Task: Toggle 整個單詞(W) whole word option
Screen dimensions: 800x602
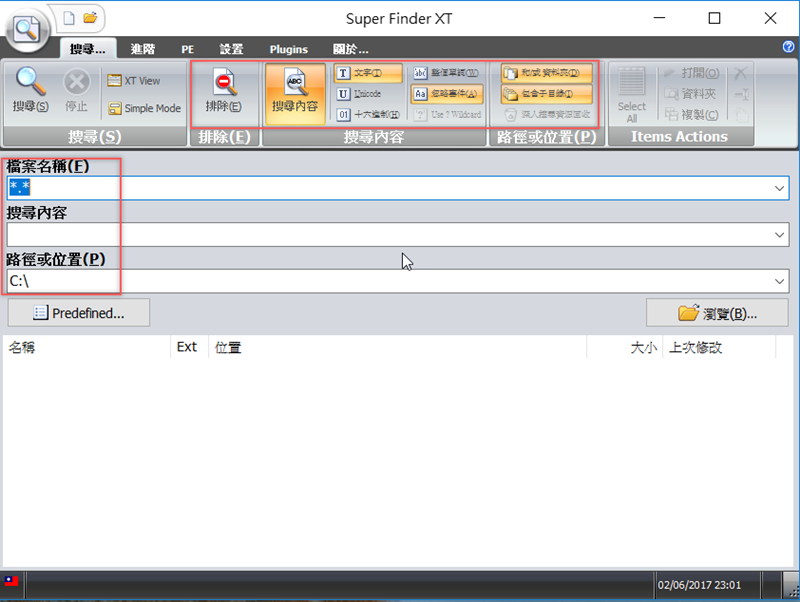Action: [446, 73]
